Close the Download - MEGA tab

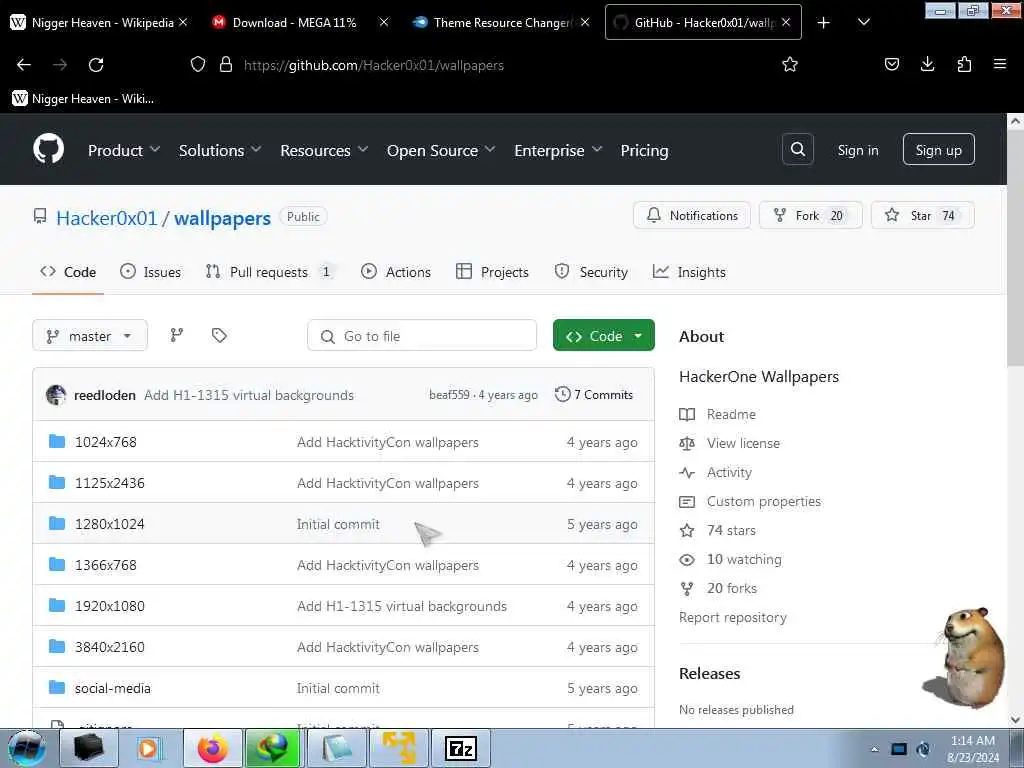pos(384,22)
